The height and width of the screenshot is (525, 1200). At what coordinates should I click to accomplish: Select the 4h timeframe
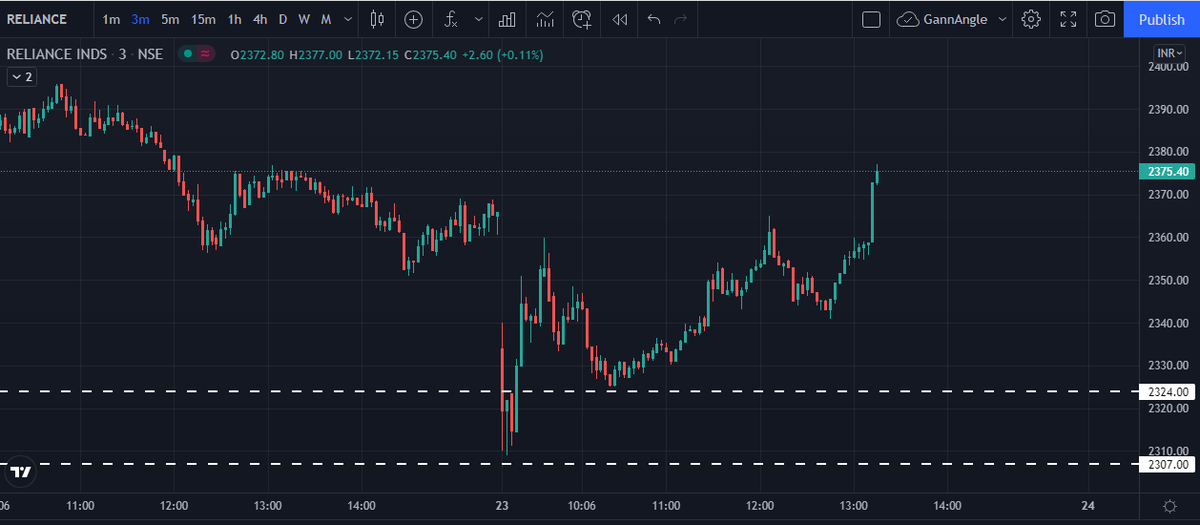[x=260, y=19]
